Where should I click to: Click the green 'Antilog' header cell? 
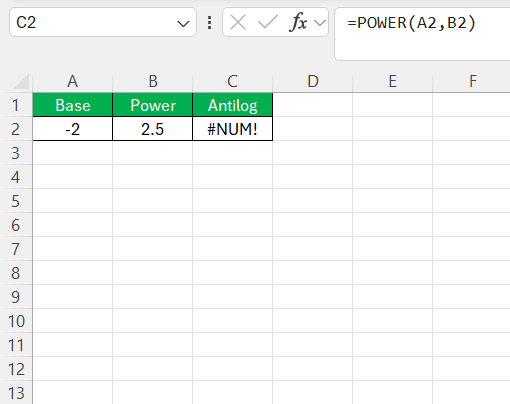pos(233,105)
